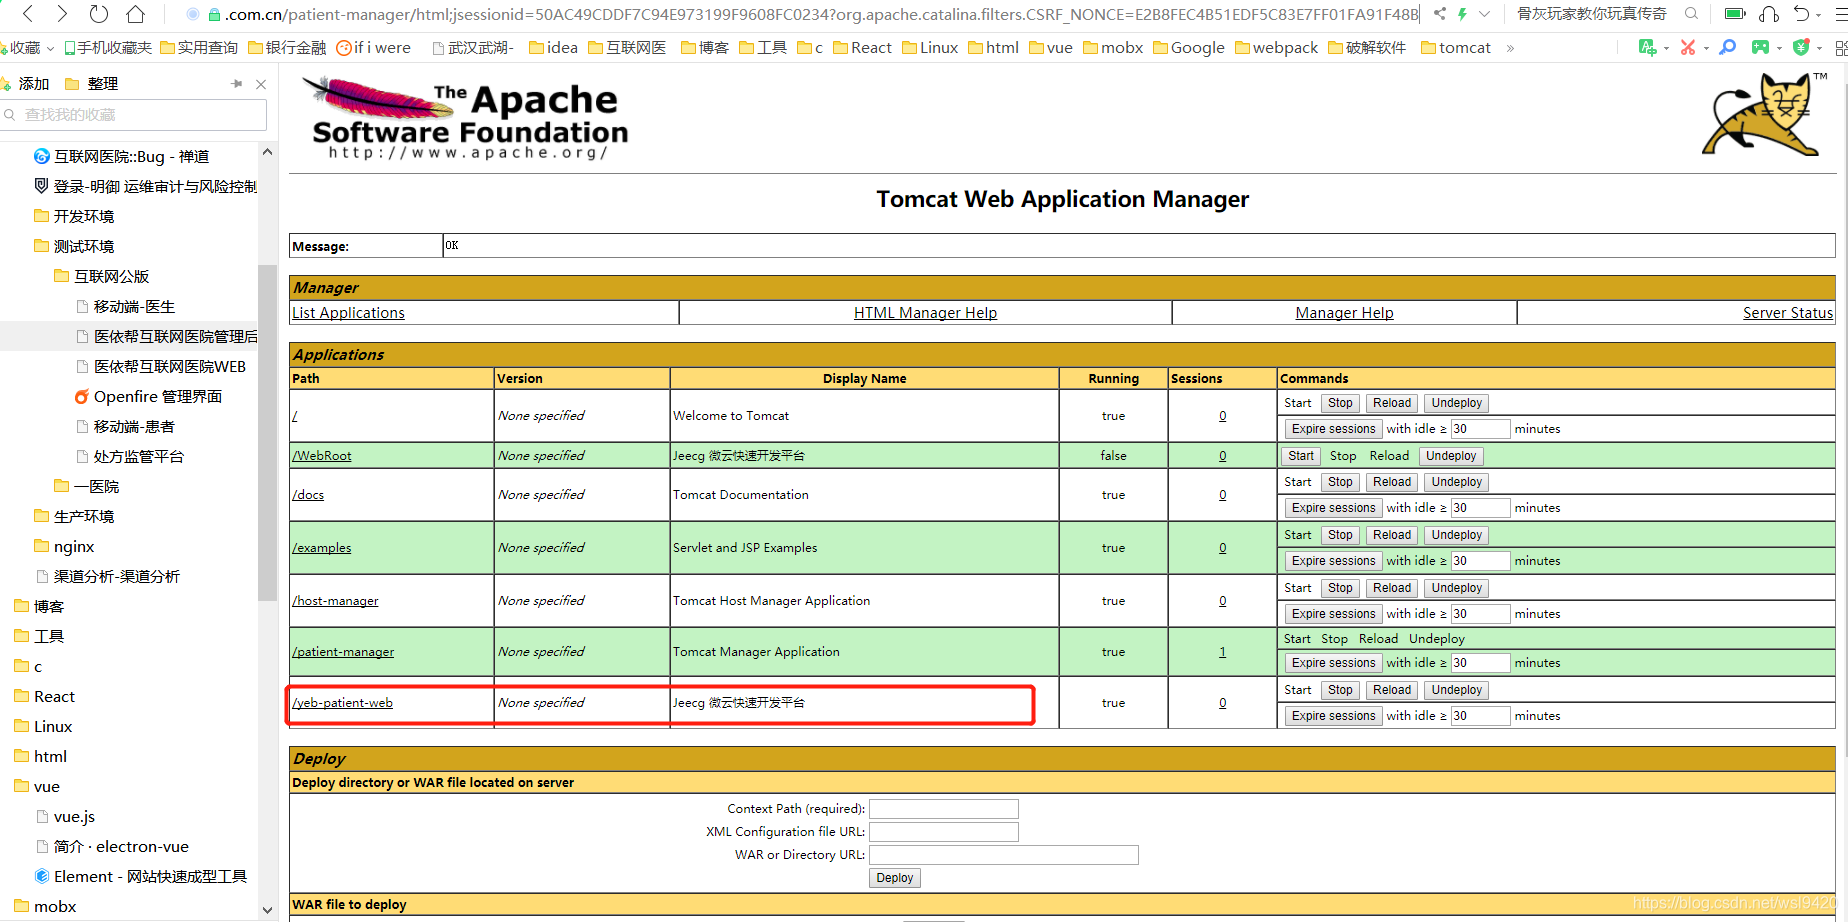The image size is (1848, 922).
Task: Open the tomcat bookmarks folder
Action: point(1455,48)
